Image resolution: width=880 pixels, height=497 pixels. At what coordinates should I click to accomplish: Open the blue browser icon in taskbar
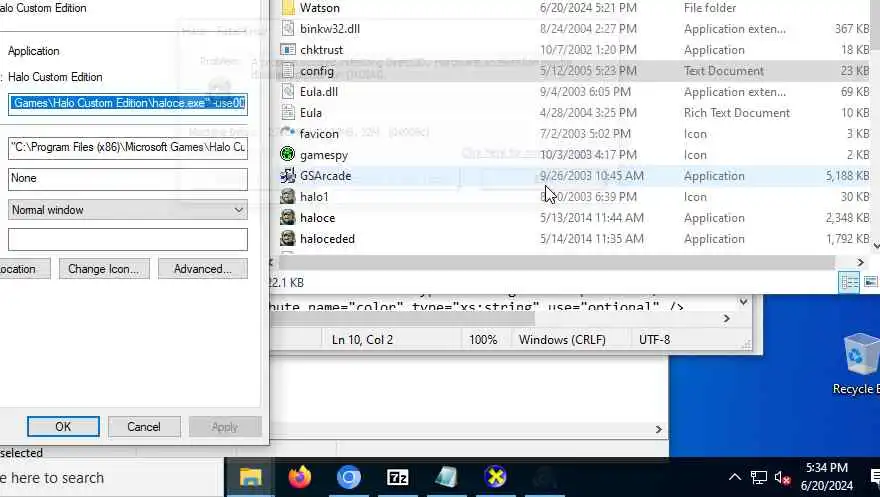point(349,477)
